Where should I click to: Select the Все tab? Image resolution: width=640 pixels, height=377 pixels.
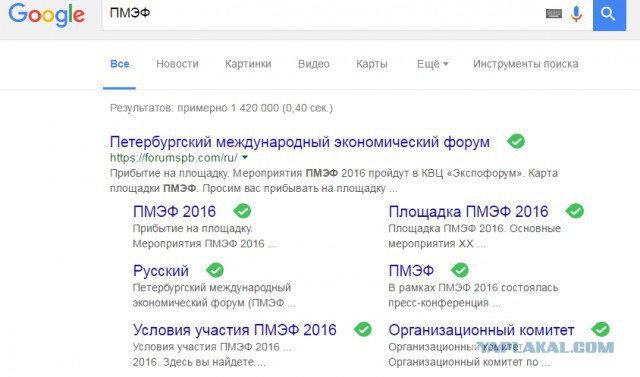pos(120,64)
